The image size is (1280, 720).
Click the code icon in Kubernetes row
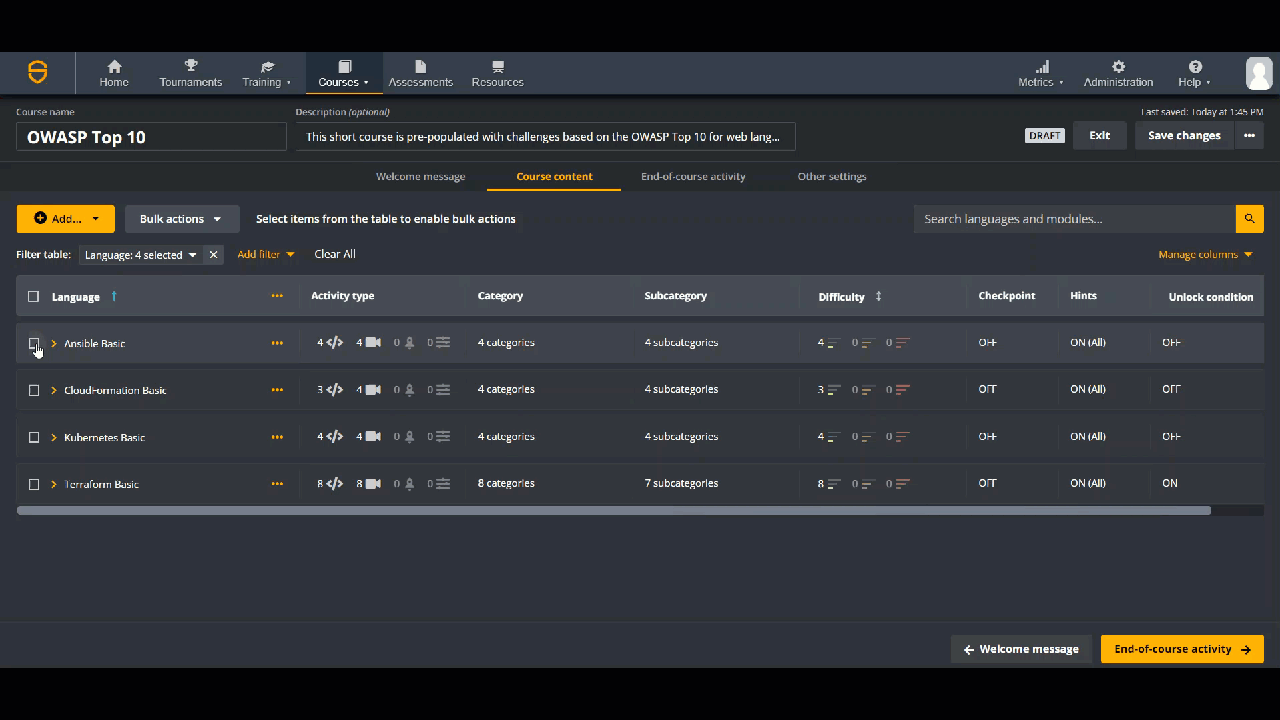(x=335, y=436)
